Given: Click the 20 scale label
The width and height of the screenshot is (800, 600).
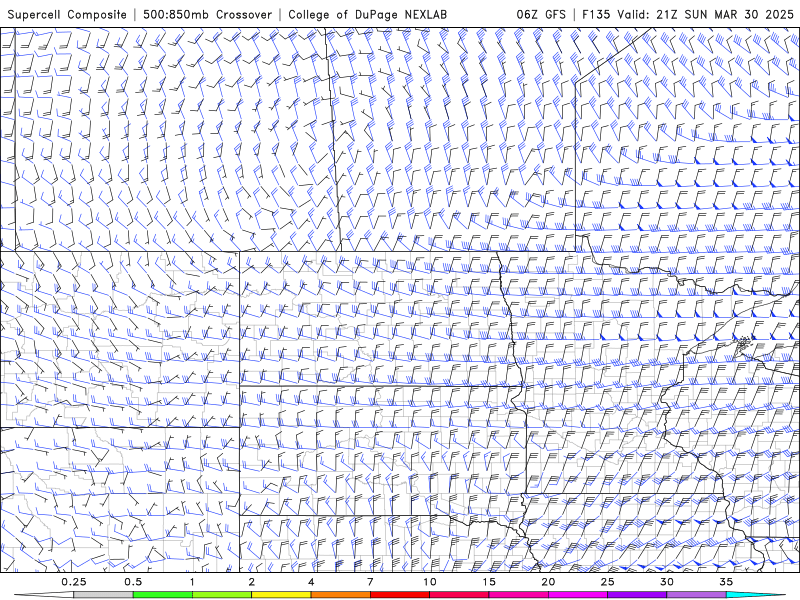Looking at the screenshot, I should [548, 582].
